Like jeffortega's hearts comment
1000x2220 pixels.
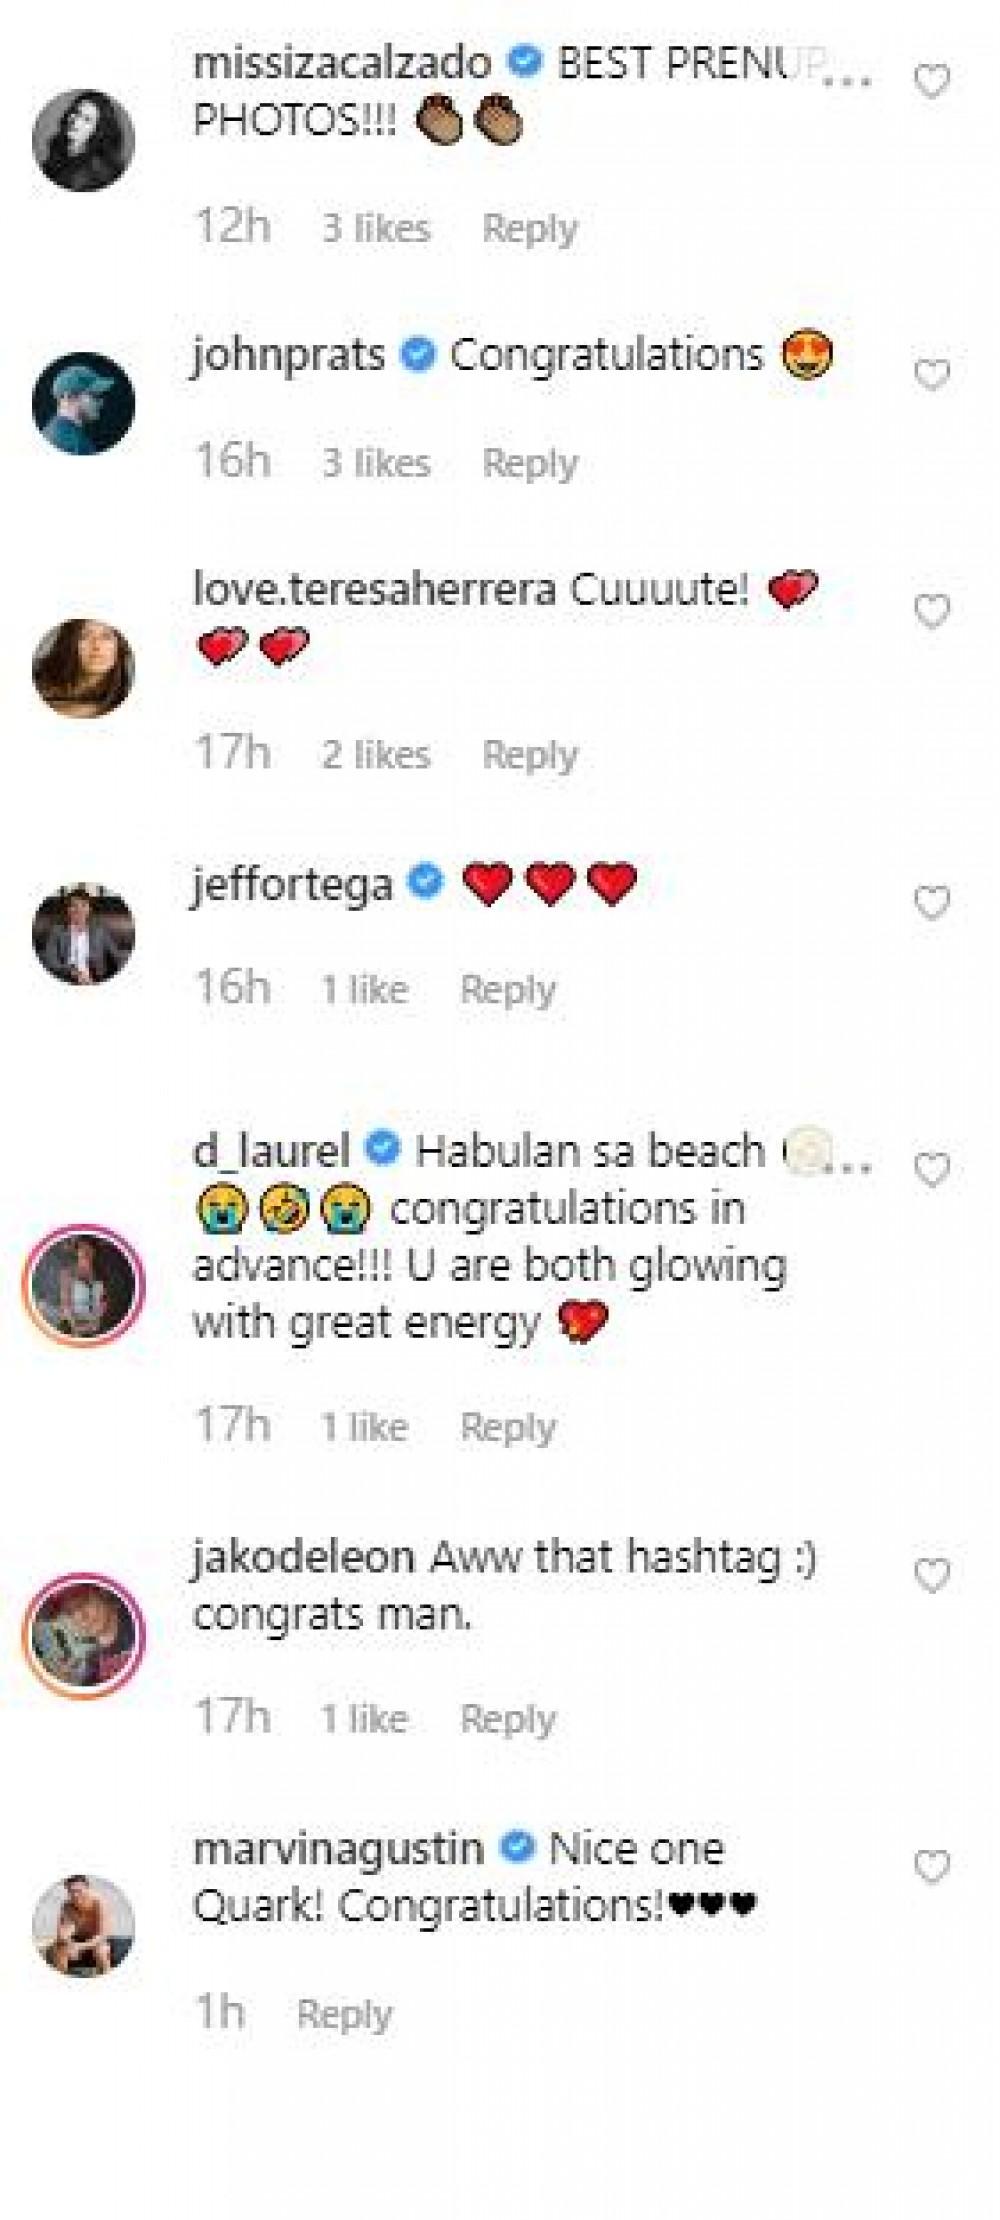click(932, 903)
